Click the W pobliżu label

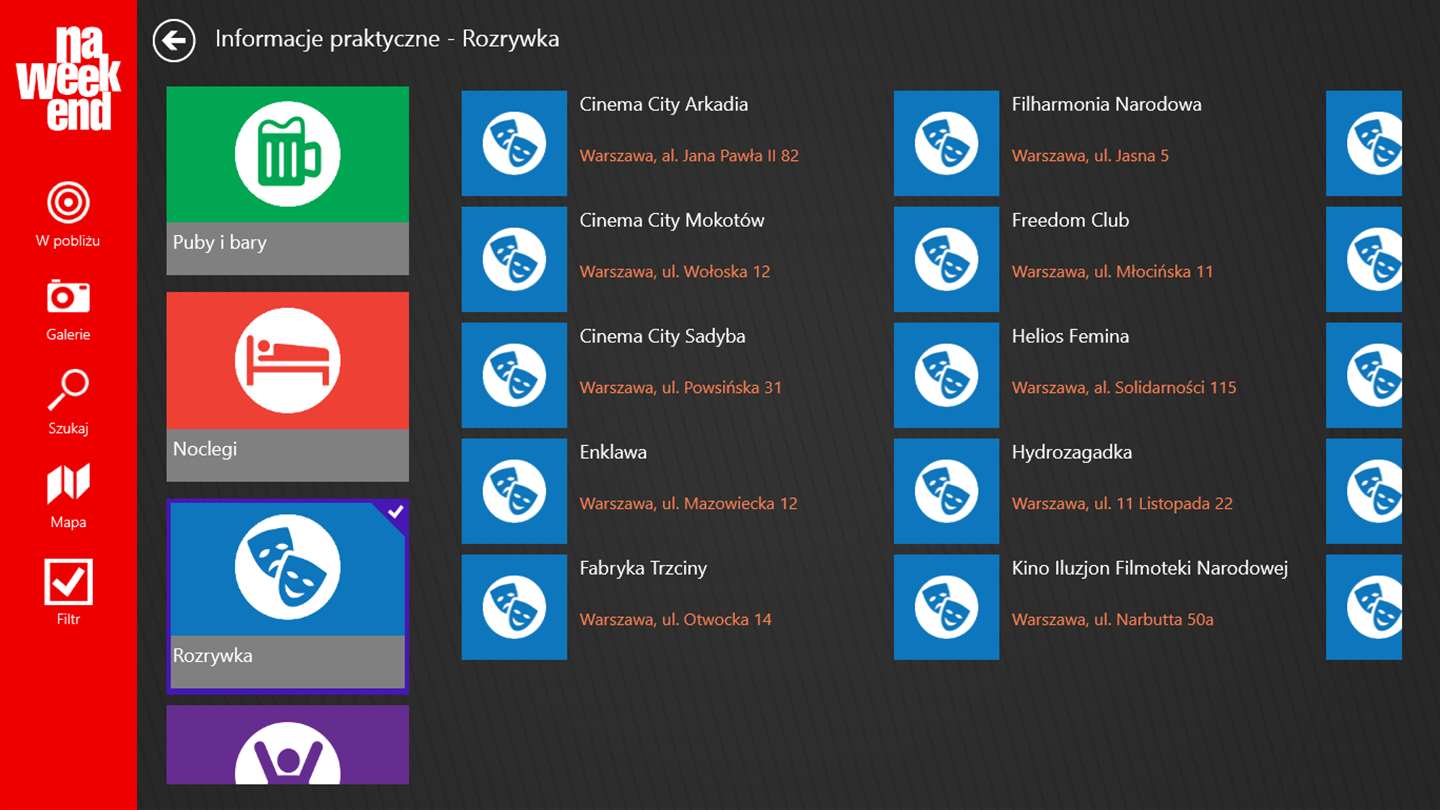pos(68,241)
